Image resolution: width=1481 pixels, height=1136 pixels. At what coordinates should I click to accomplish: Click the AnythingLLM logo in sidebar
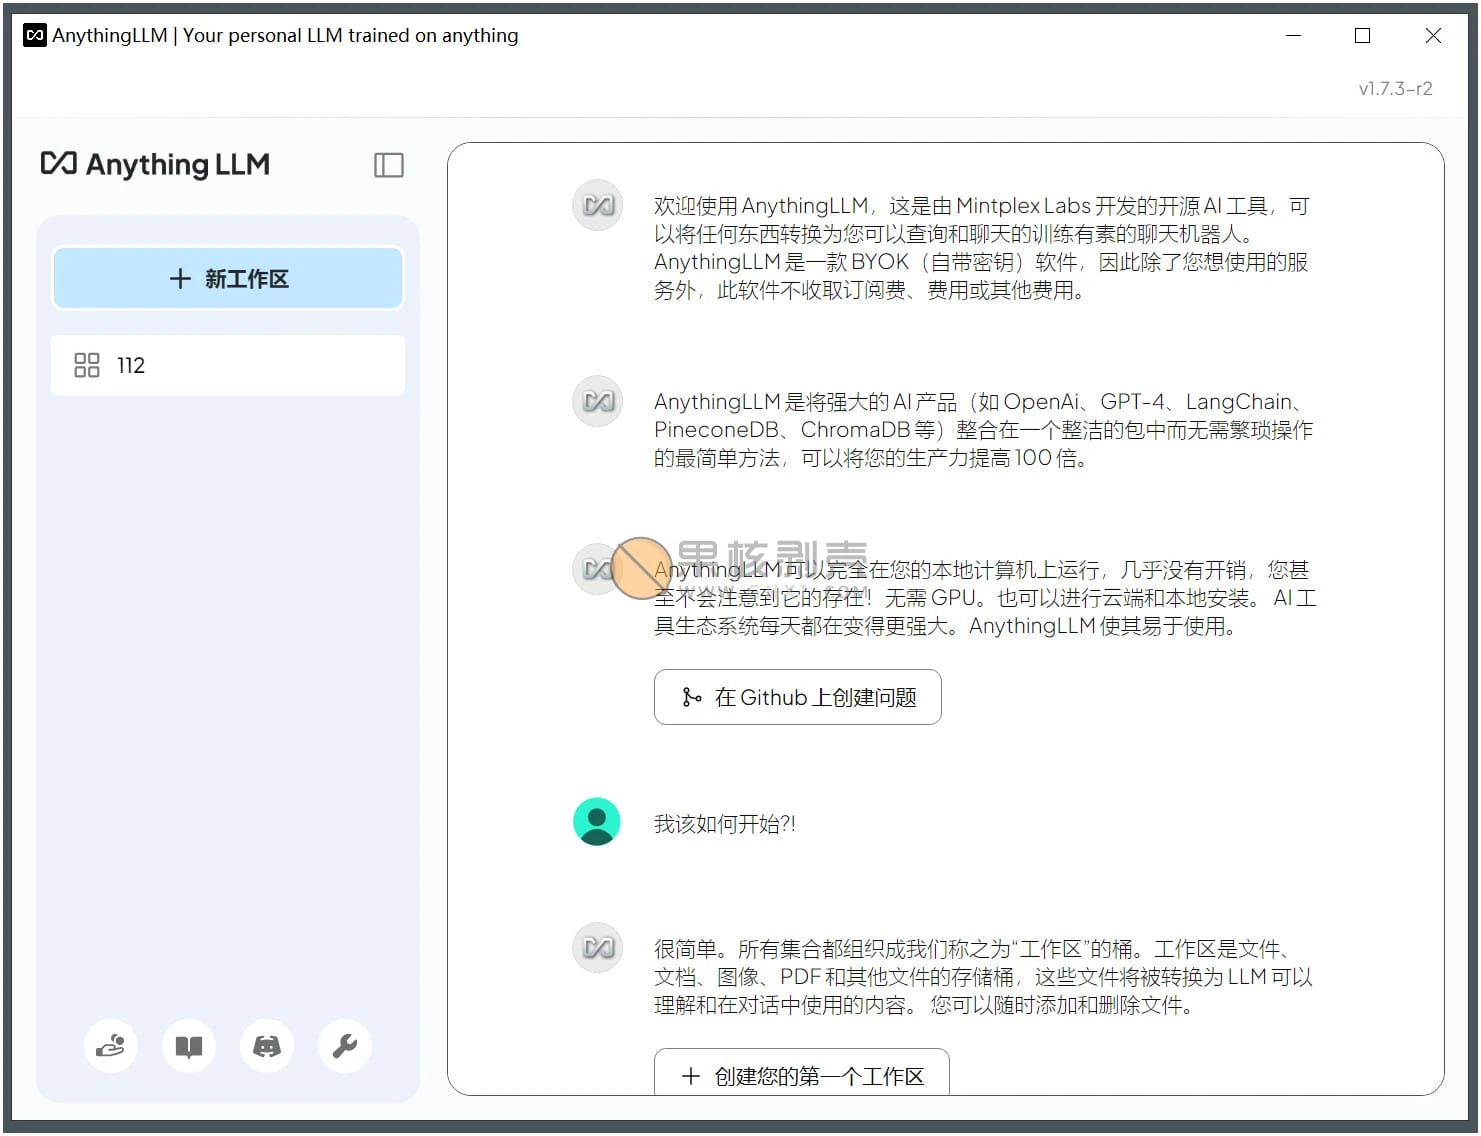[155, 164]
